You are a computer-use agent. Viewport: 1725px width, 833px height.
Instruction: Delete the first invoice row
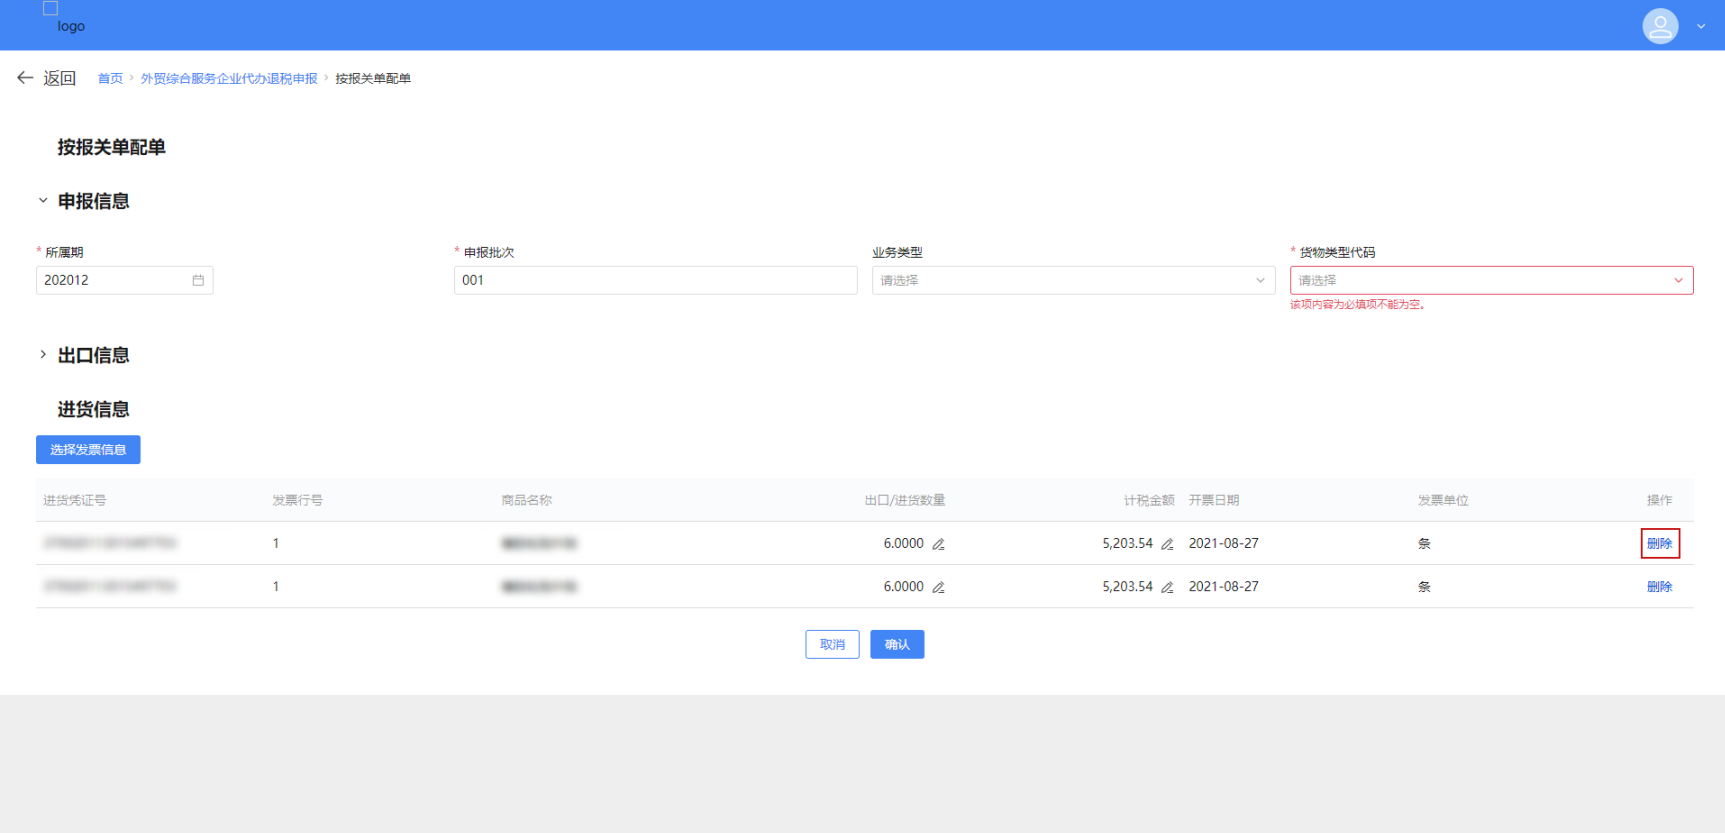click(x=1659, y=544)
